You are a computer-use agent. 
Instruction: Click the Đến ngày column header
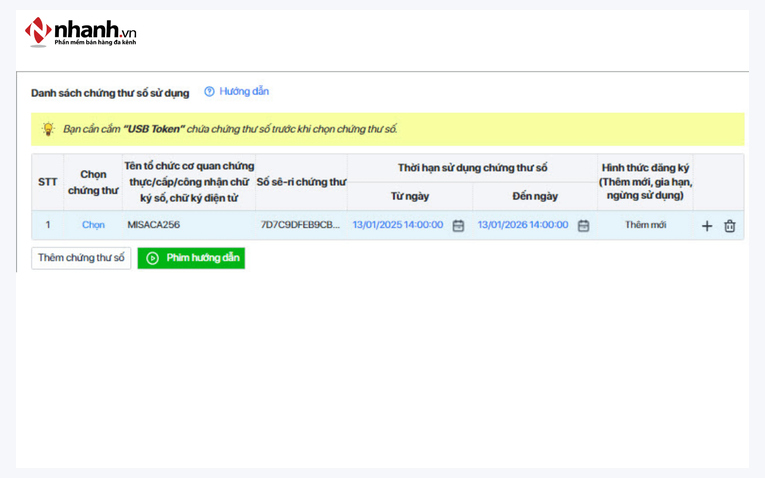(x=535, y=196)
